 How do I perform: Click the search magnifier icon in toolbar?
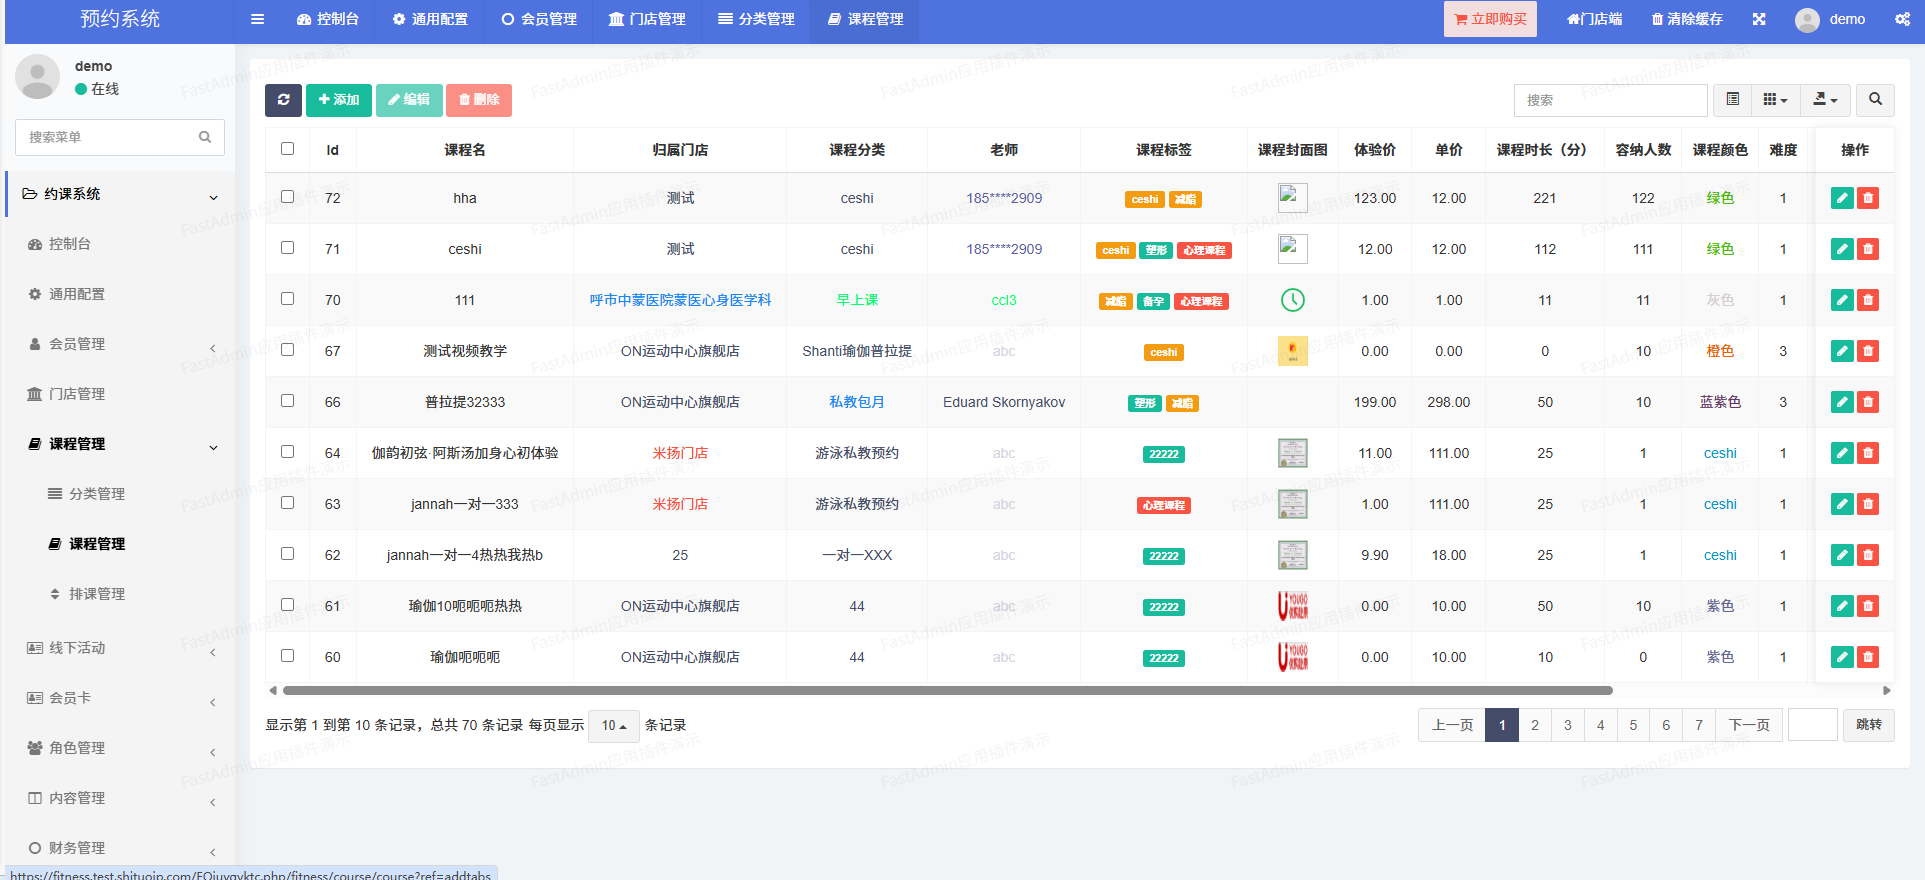[x=1875, y=100]
